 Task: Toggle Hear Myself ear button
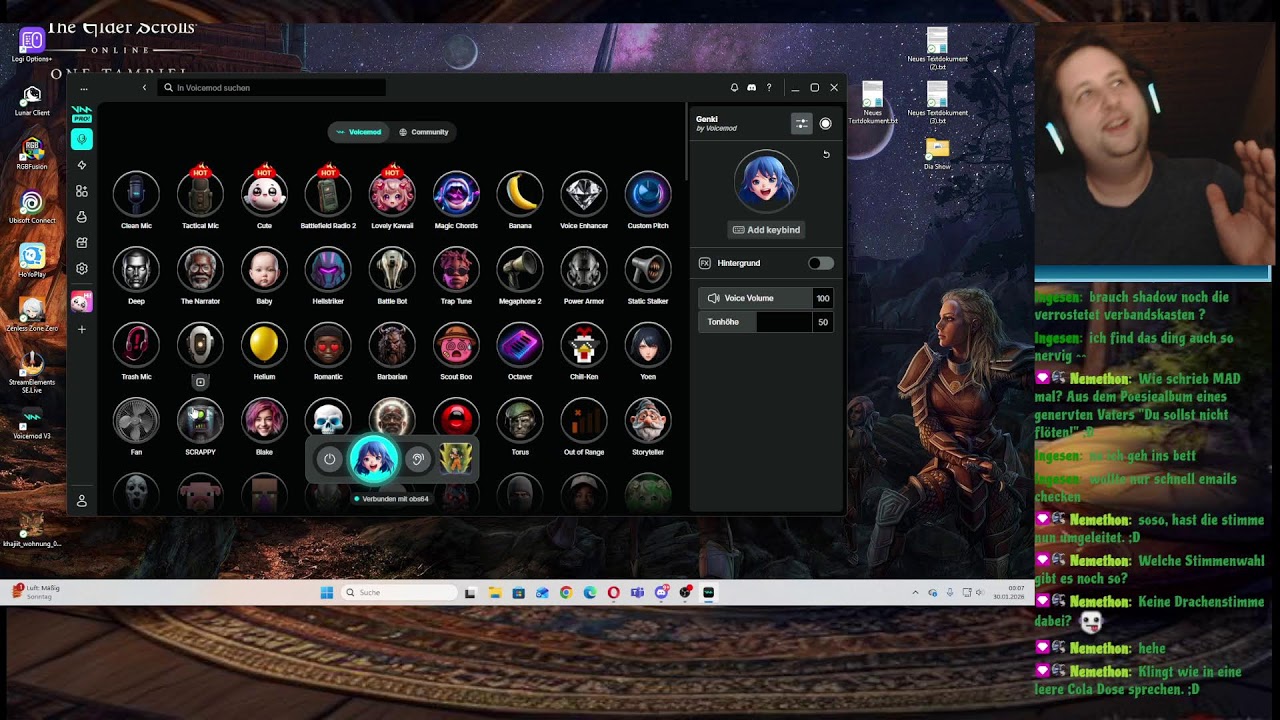418,459
